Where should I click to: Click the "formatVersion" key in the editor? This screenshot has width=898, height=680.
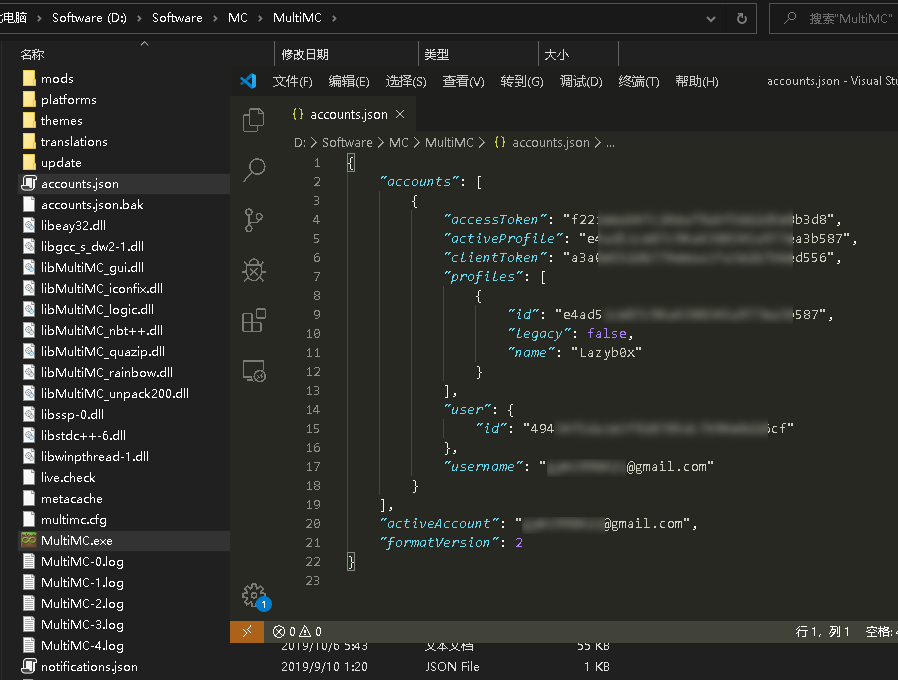coord(438,543)
